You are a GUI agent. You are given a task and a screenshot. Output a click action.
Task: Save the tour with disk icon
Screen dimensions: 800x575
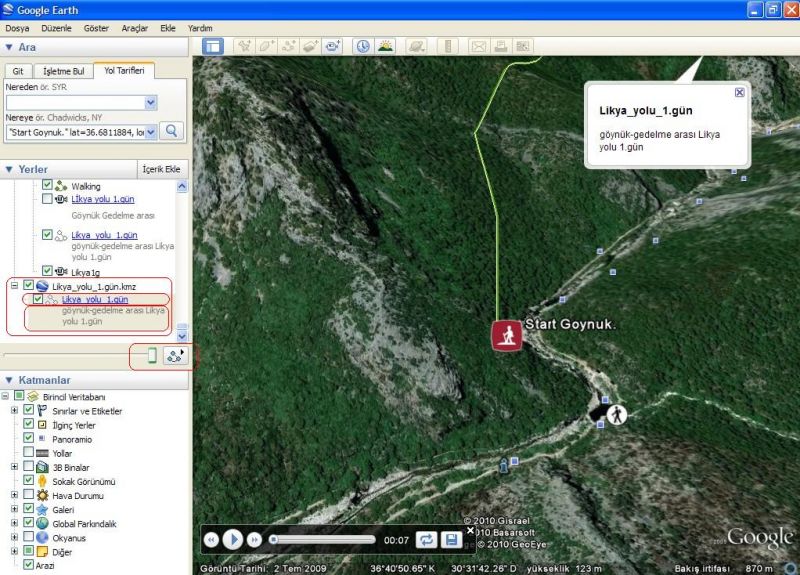[451, 539]
